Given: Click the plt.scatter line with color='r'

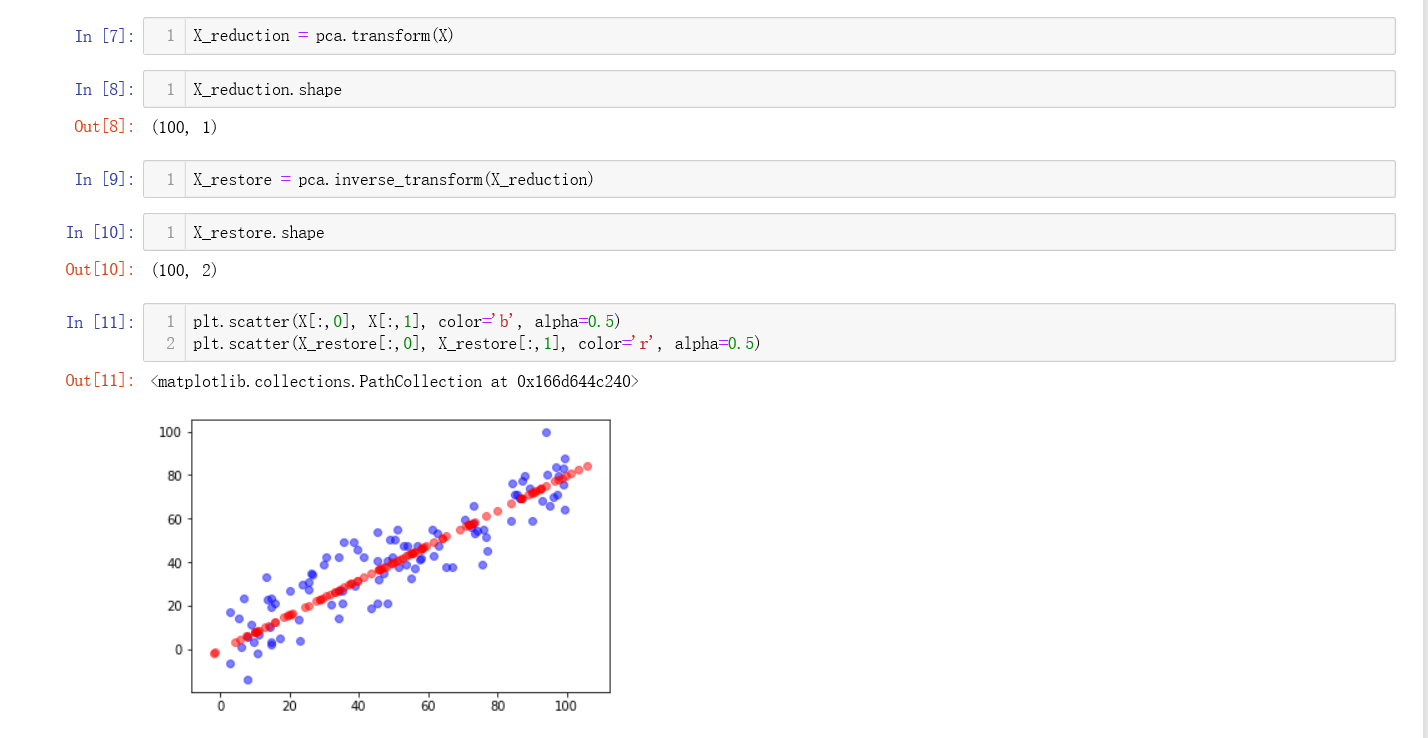Looking at the screenshot, I should [477, 343].
